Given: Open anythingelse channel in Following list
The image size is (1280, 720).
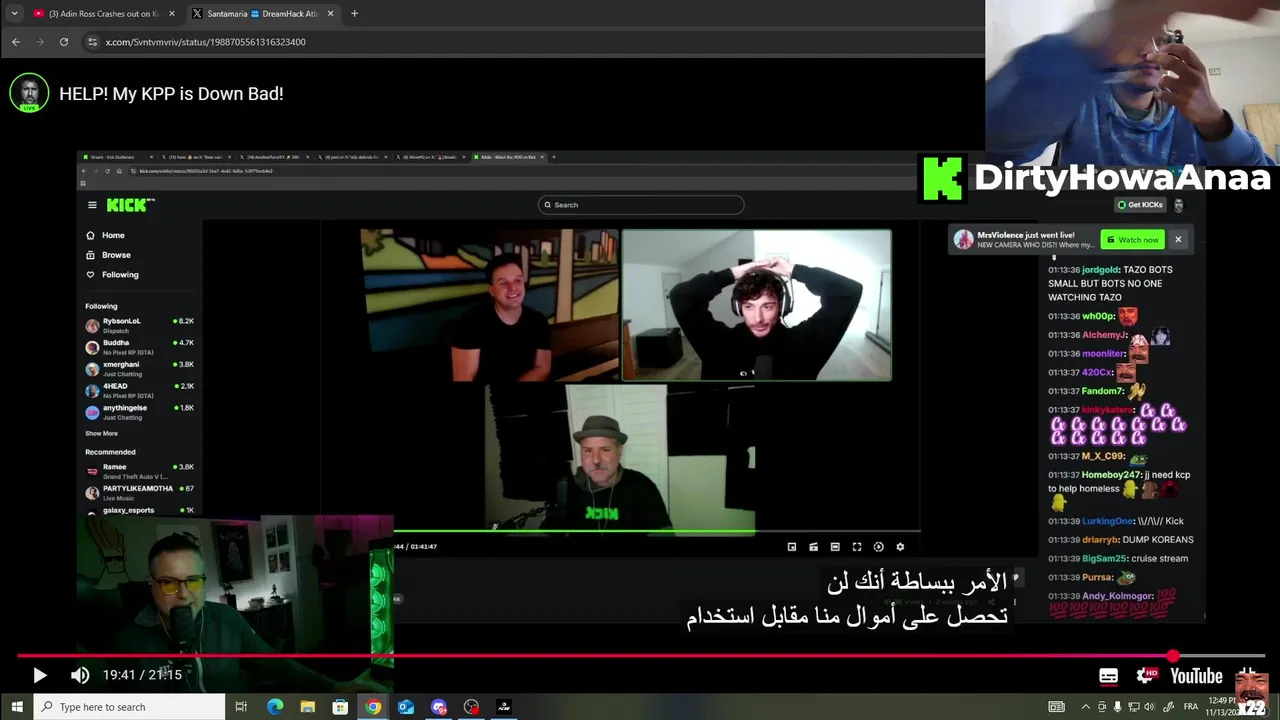Looking at the screenshot, I should (140, 411).
